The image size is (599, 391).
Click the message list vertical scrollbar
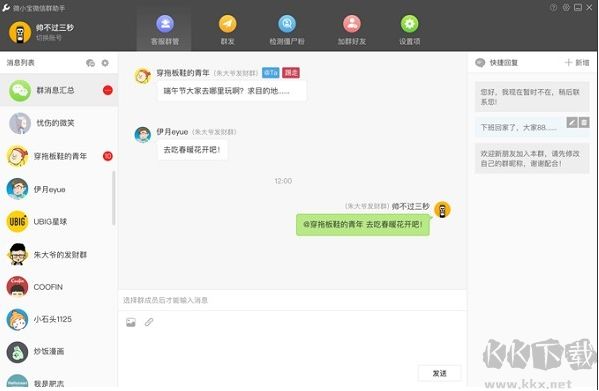point(113,198)
